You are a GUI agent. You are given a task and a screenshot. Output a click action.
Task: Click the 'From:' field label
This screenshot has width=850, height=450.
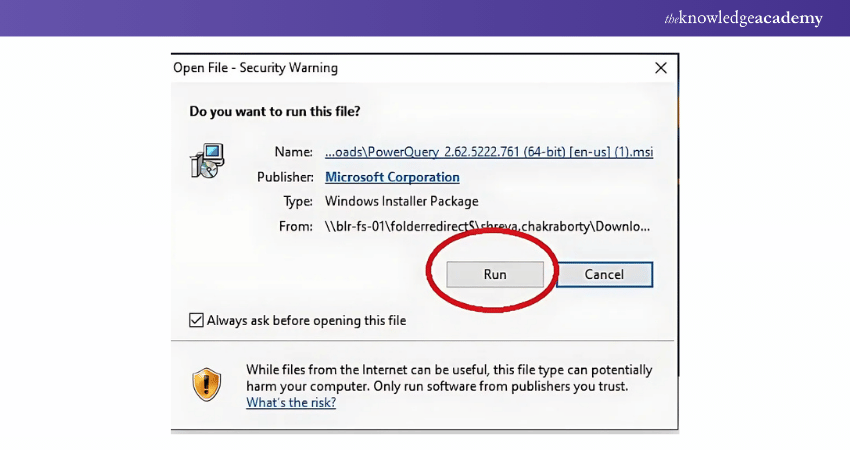296,226
